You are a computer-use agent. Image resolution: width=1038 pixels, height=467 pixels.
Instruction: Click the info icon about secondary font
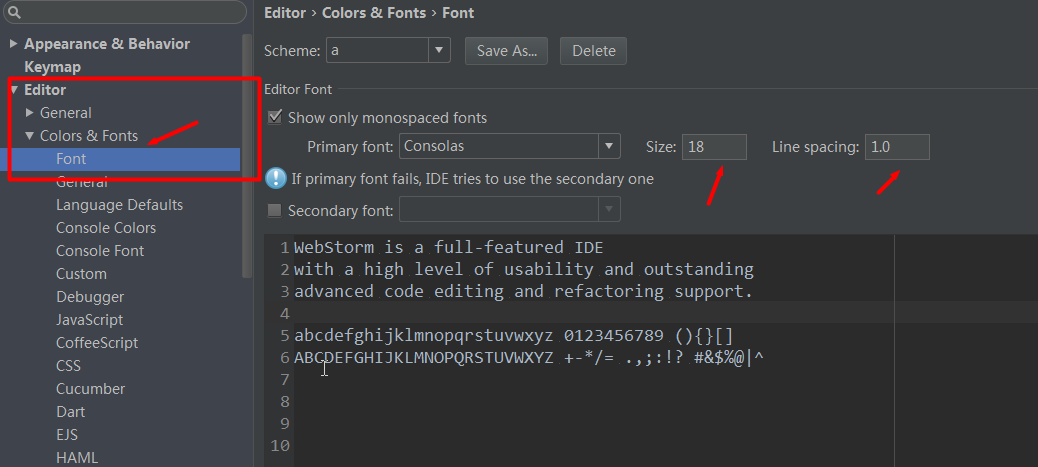click(x=275, y=178)
